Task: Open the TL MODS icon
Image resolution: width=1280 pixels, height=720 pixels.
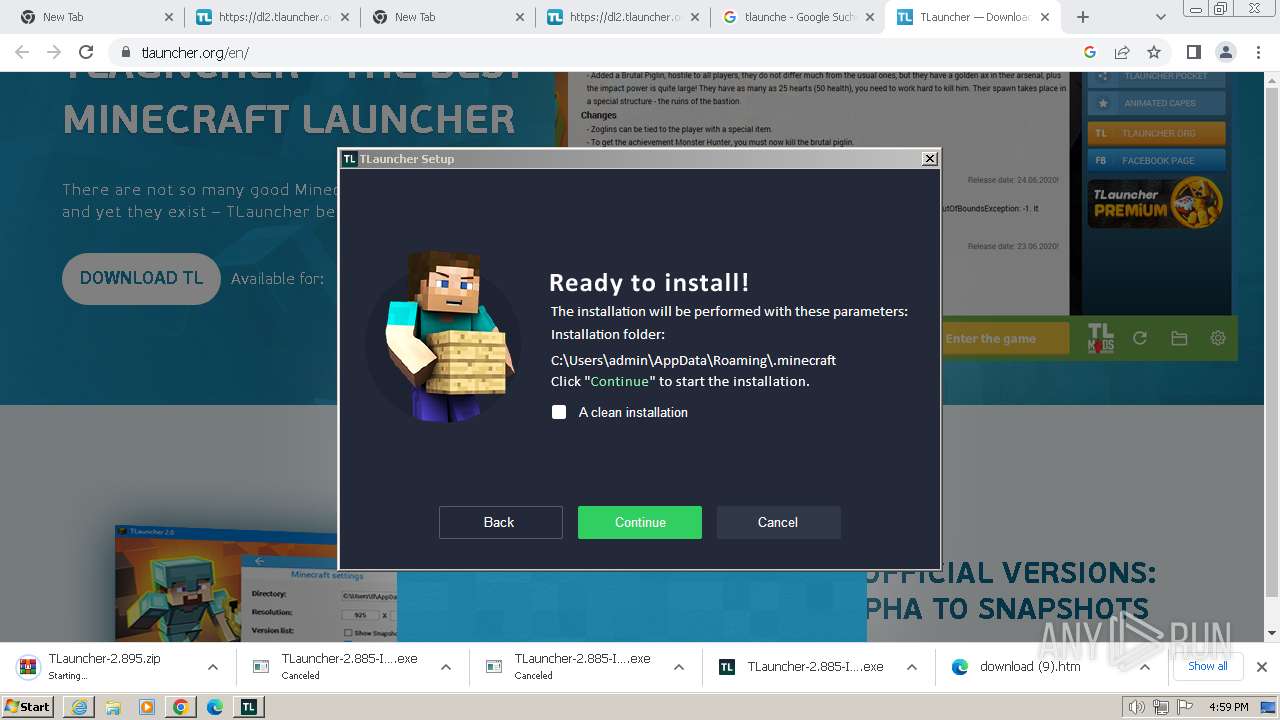Action: pos(1100,338)
